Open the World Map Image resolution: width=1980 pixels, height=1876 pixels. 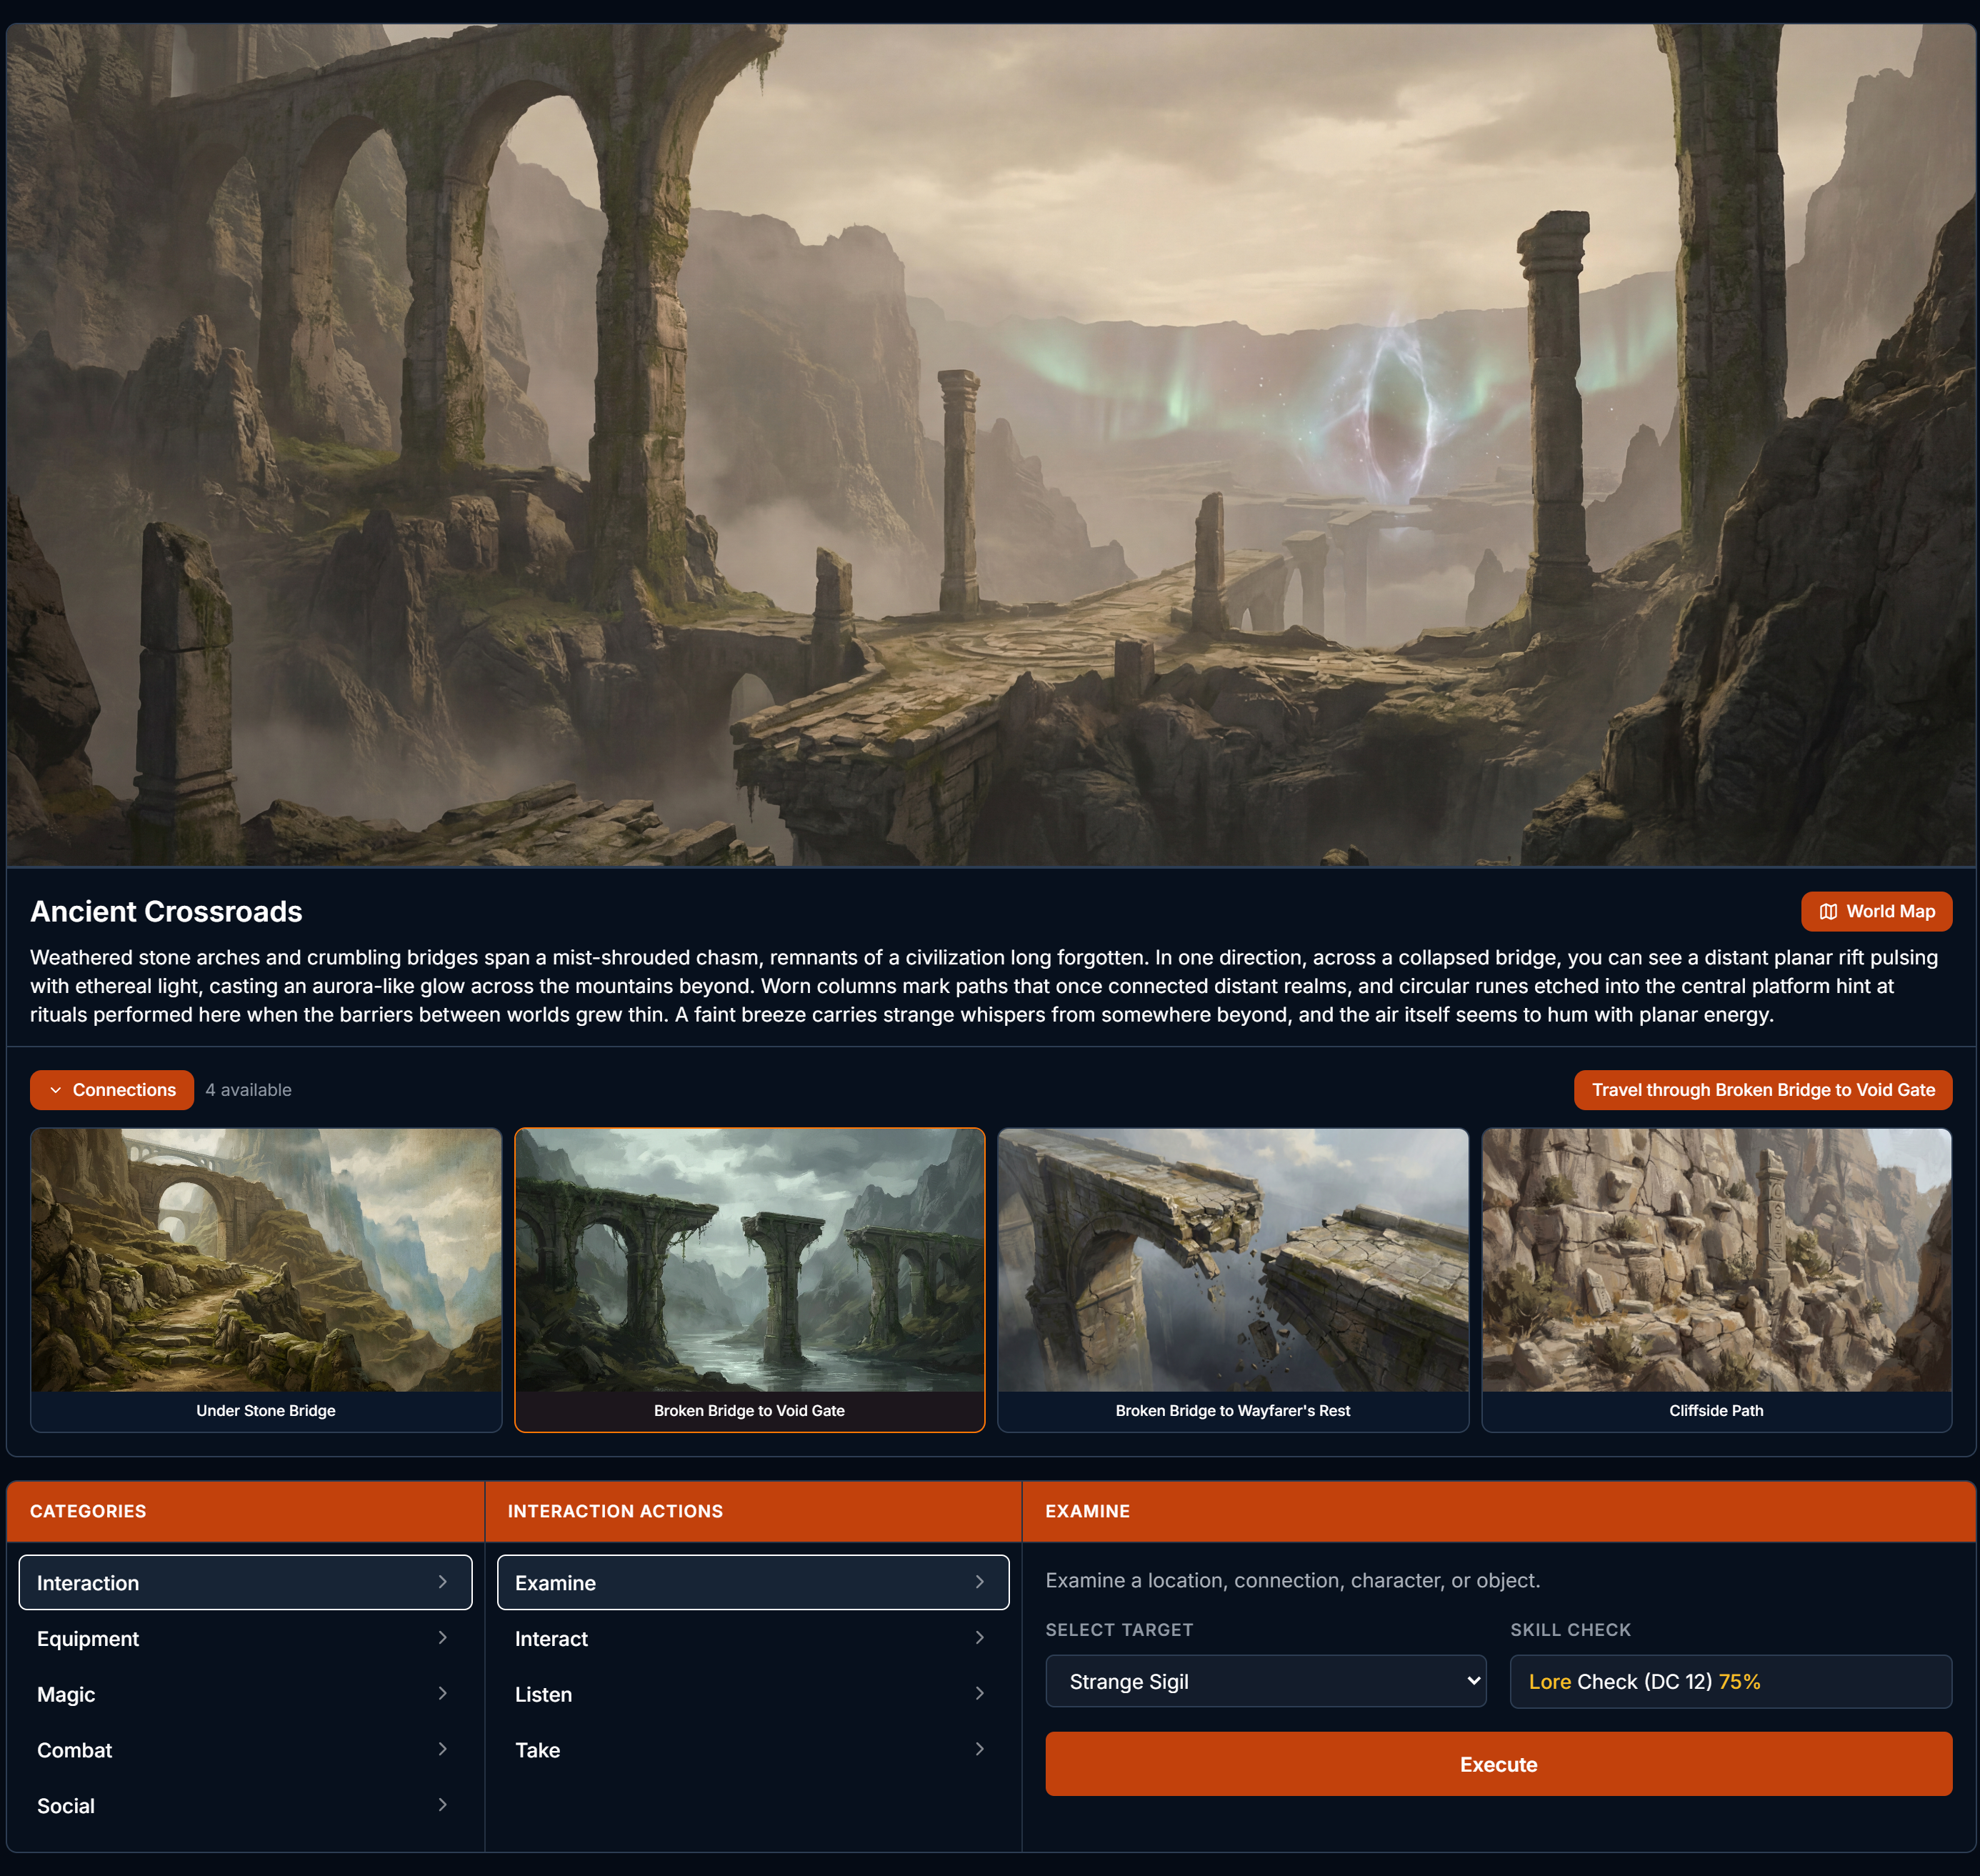(x=1876, y=911)
